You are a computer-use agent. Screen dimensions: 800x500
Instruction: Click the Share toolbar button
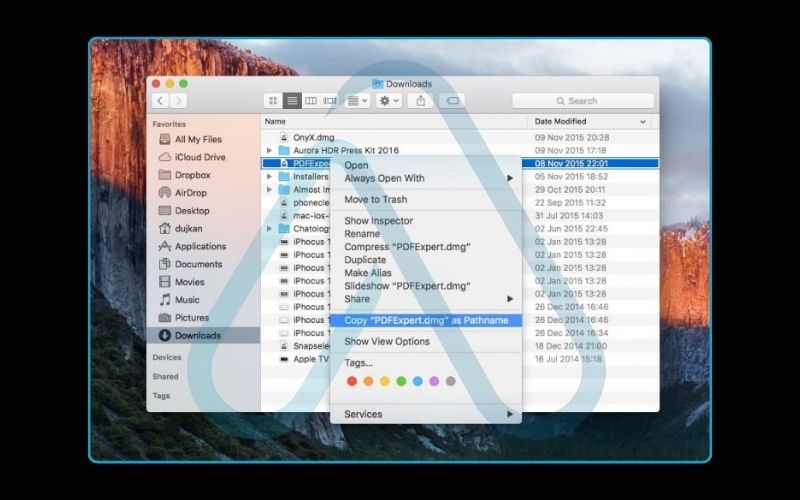point(420,101)
